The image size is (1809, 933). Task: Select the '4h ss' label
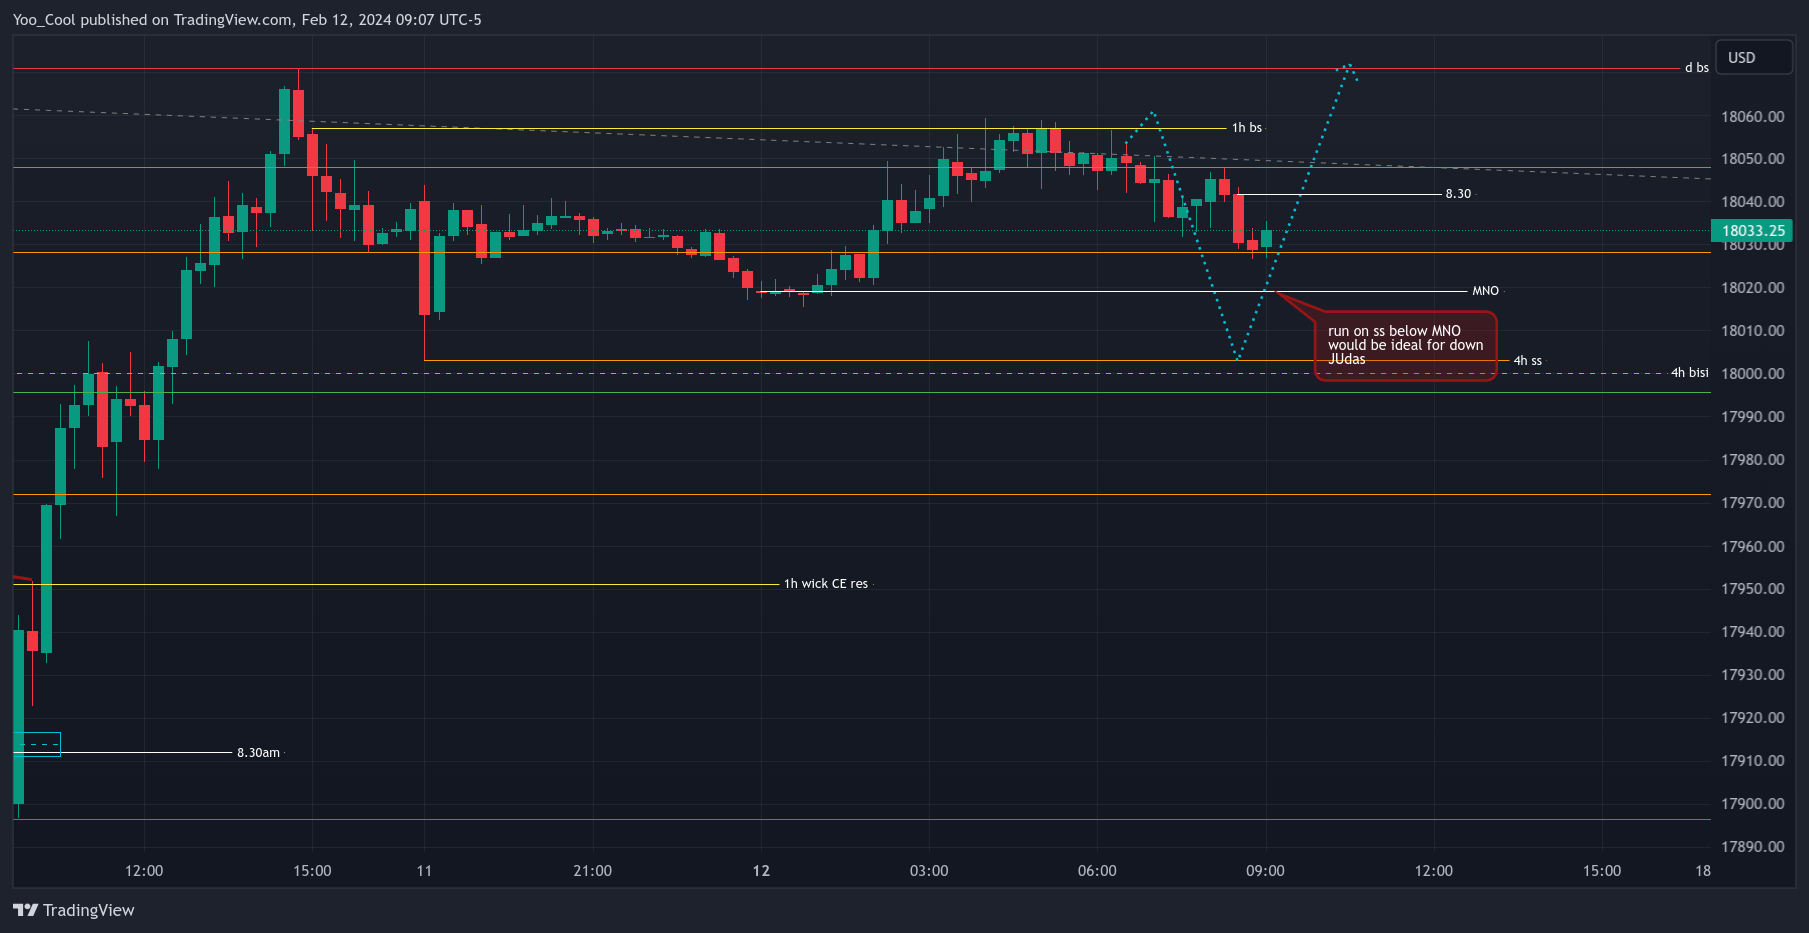click(1527, 361)
